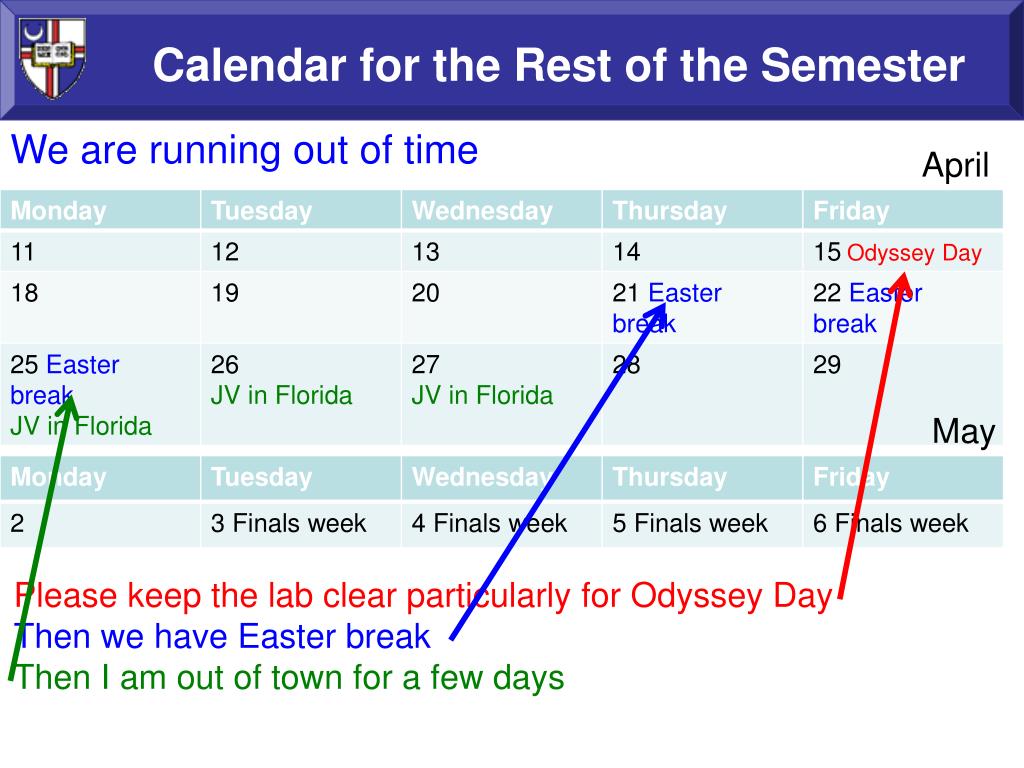Click the green arrow head near the 25 cell

(x=68, y=406)
